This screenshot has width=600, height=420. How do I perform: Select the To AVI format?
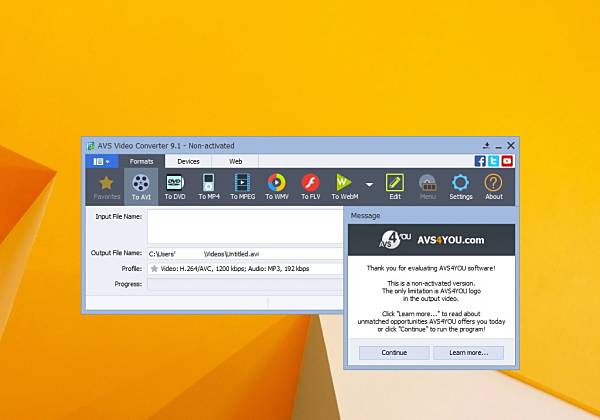pos(141,187)
